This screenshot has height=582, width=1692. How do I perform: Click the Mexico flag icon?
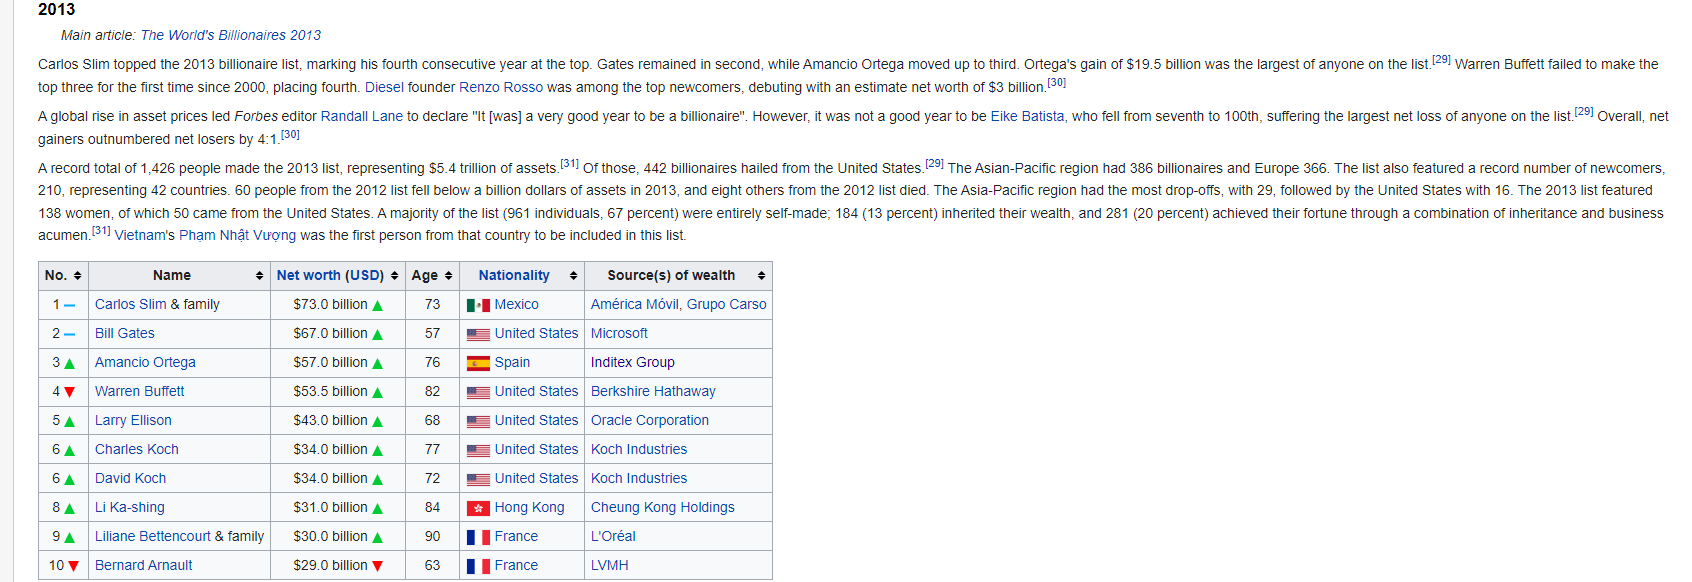coord(478,305)
